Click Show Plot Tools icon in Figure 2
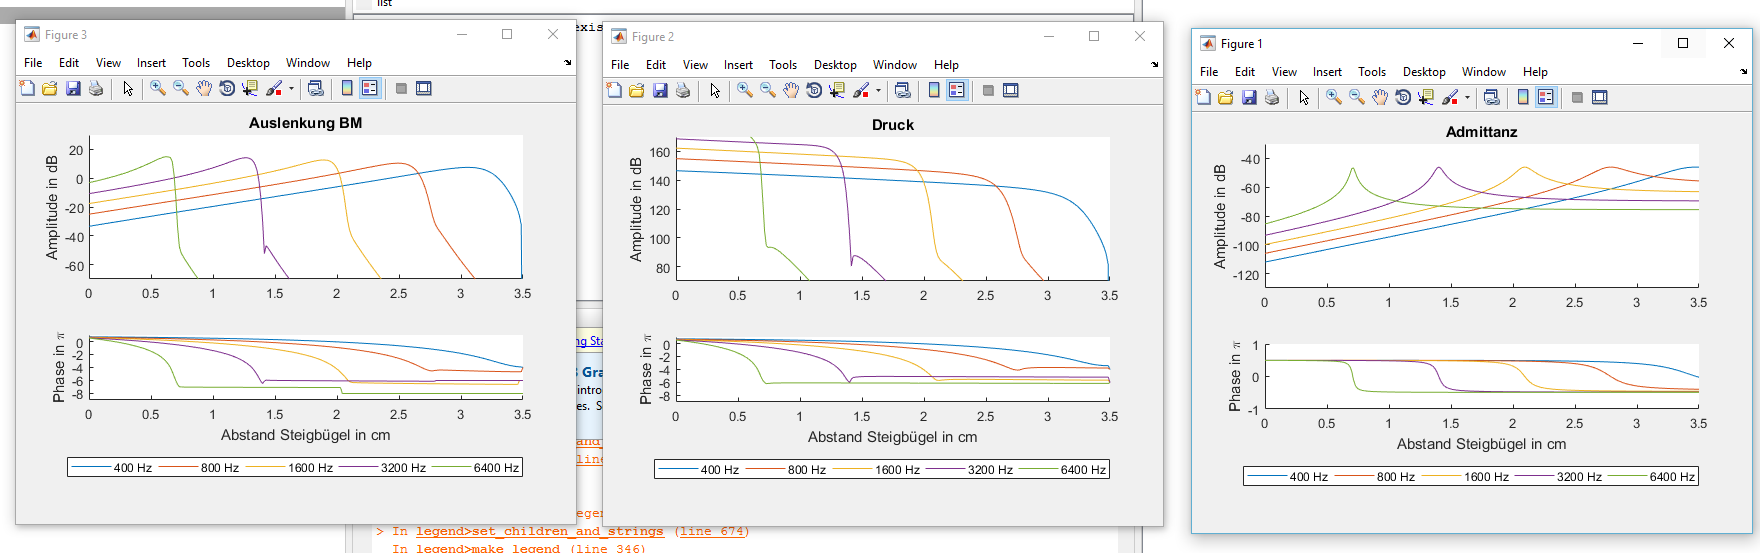The width and height of the screenshot is (1760, 553). 1011,91
